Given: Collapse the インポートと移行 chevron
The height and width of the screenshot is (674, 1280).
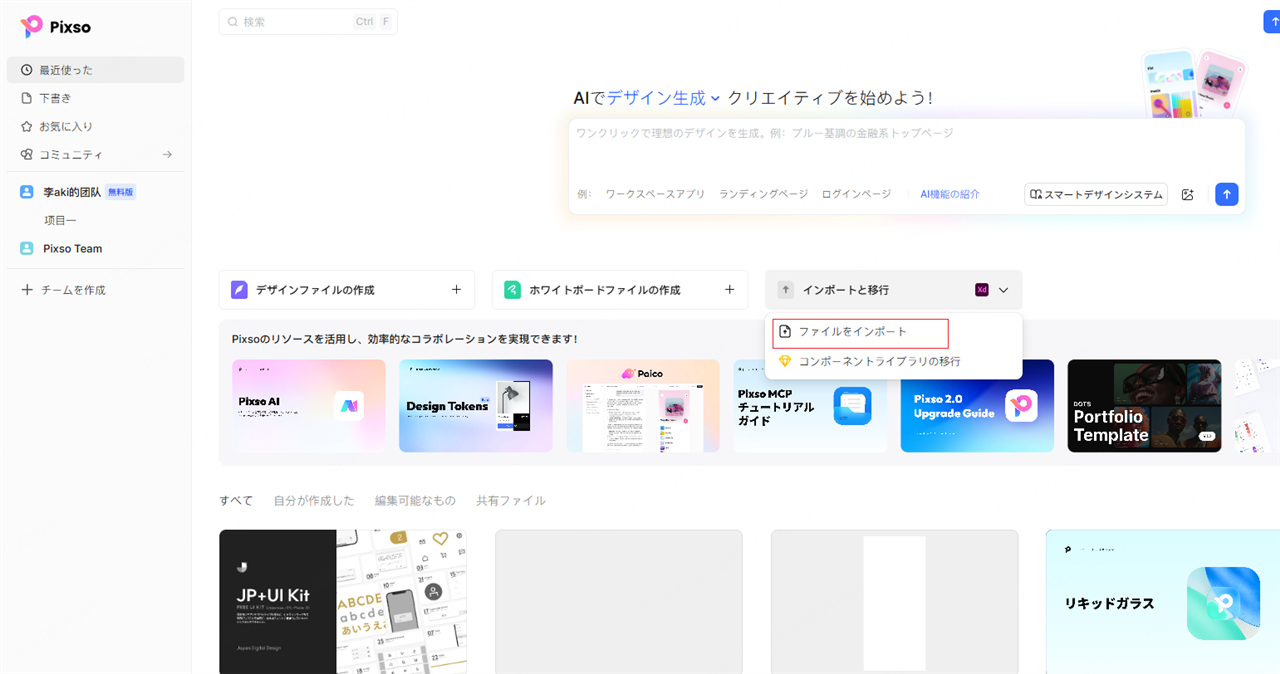Looking at the screenshot, I should point(1003,290).
